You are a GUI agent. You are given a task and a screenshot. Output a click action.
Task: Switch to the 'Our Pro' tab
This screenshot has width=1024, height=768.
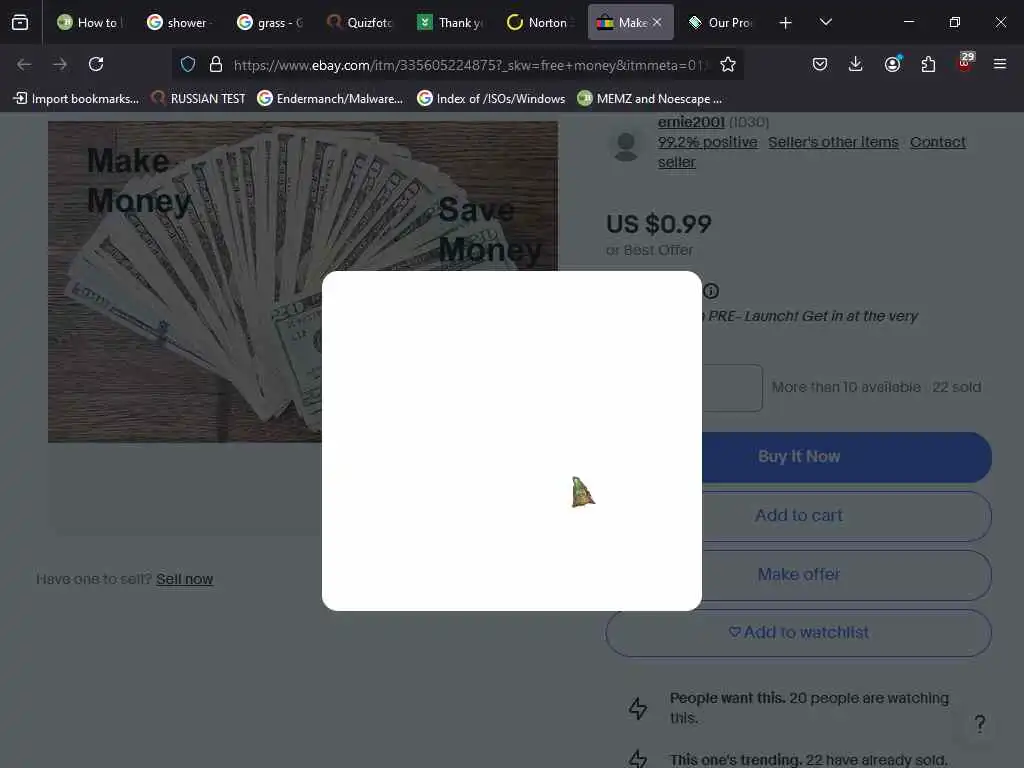click(720, 22)
